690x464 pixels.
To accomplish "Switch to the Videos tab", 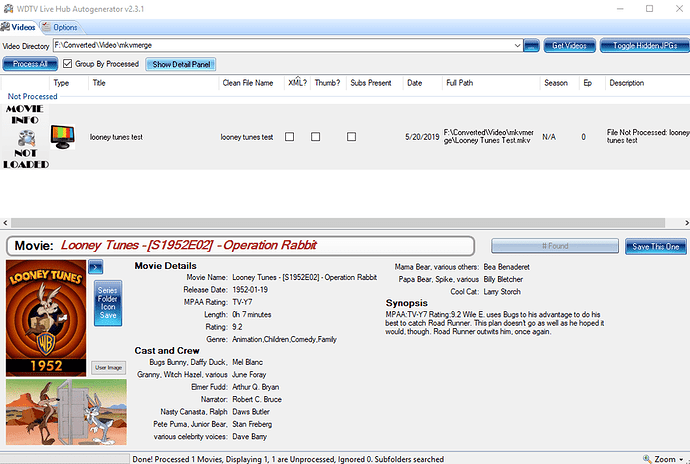I will tap(18, 27).
